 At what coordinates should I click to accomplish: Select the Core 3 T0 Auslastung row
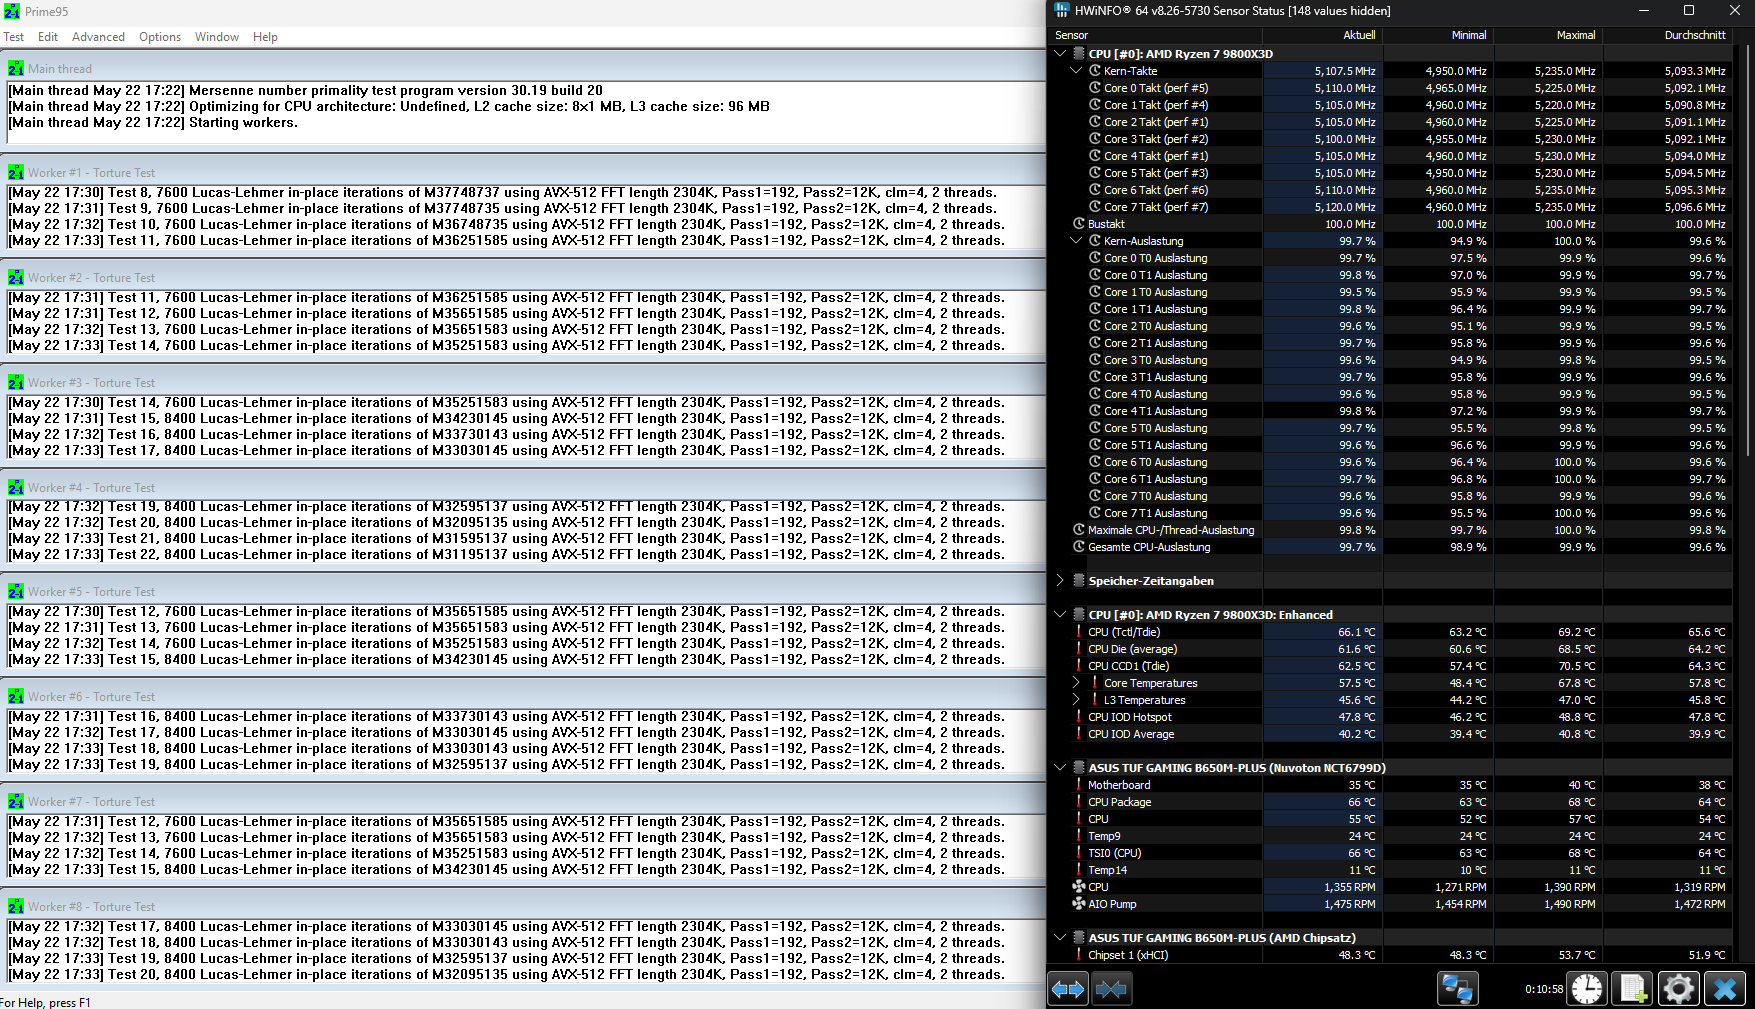point(1391,360)
